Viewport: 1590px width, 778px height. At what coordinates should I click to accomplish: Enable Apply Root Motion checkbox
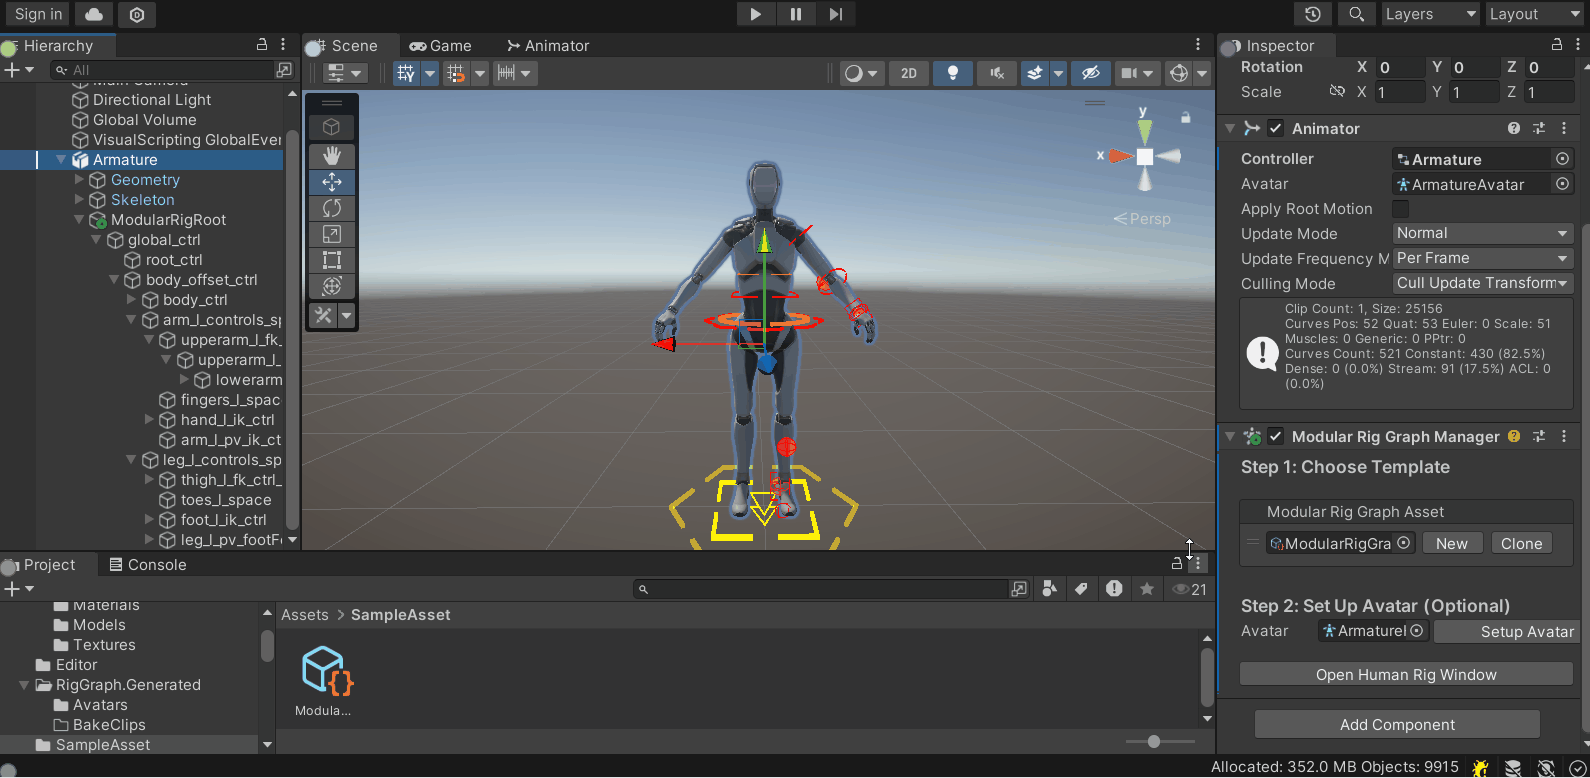[x=1401, y=209]
